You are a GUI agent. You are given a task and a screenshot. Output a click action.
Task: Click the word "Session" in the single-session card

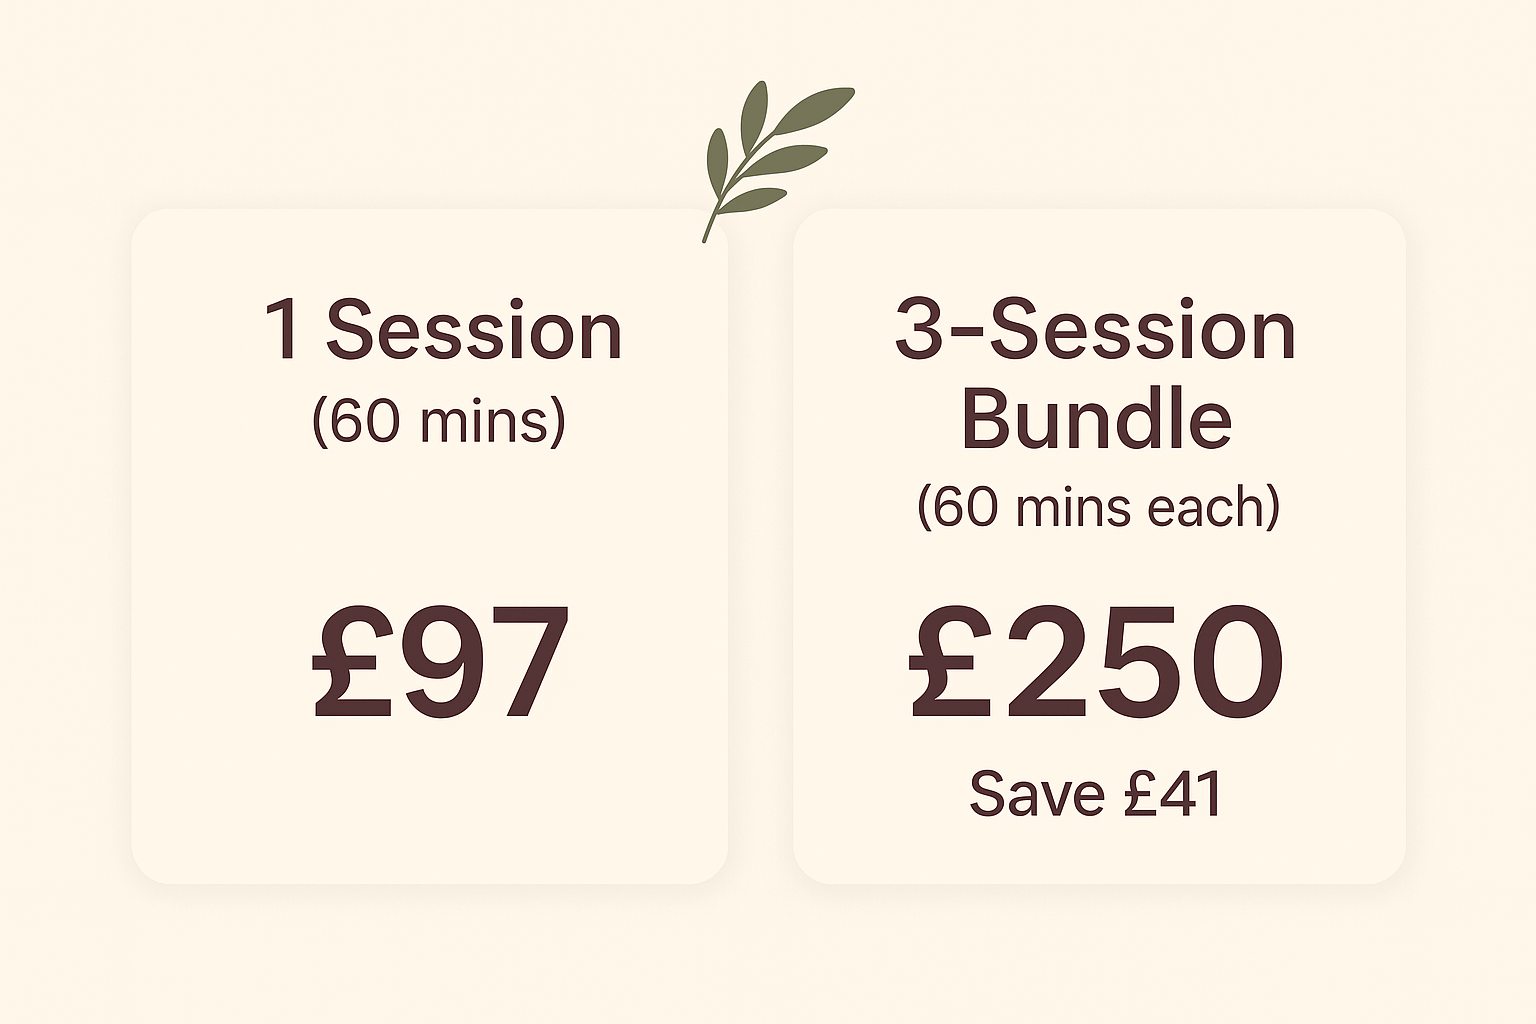click(x=474, y=330)
